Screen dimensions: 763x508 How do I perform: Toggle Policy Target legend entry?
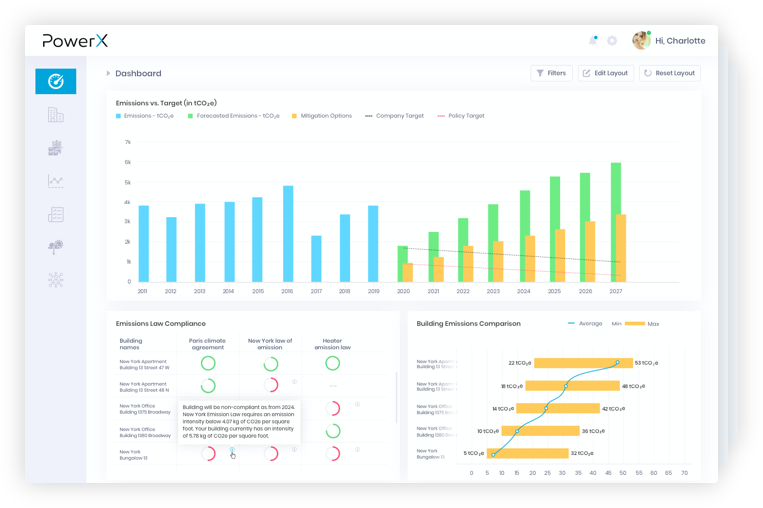point(461,116)
